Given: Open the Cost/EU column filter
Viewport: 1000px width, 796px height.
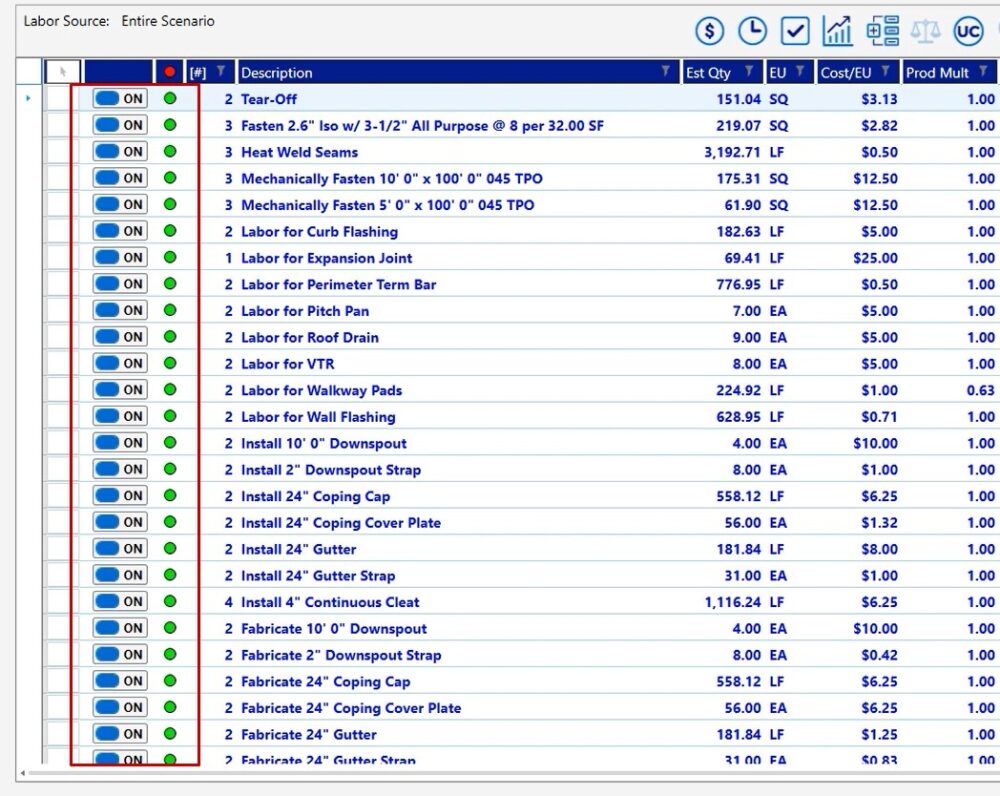Looking at the screenshot, I should pos(885,72).
